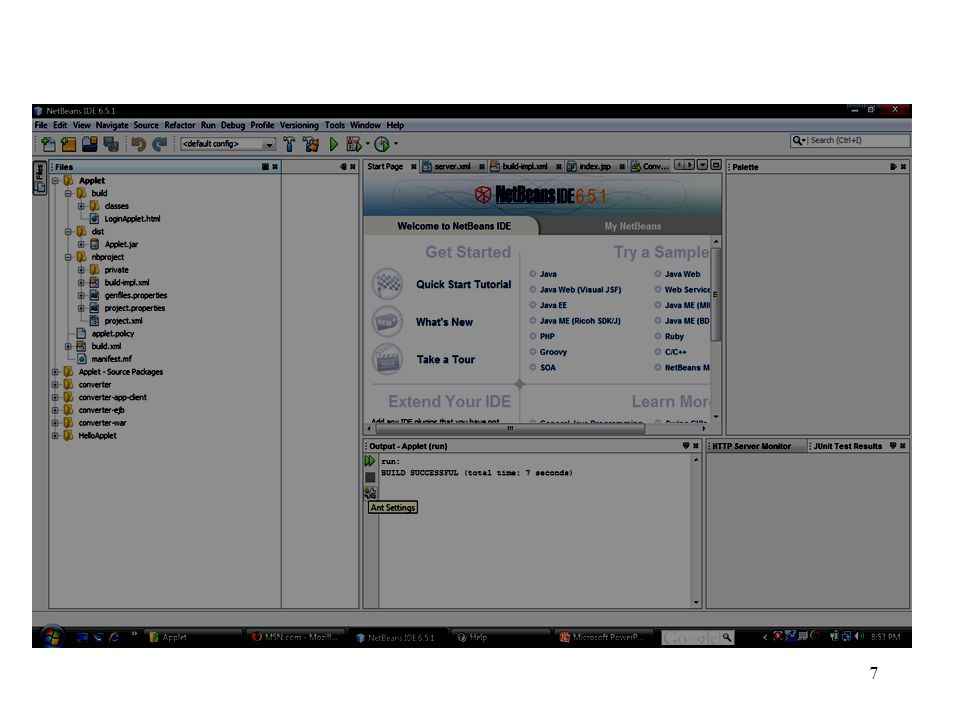Click the Build Main Project hammer icon
The height and width of the screenshot is (720, 960).
click(x=289, y=144)
